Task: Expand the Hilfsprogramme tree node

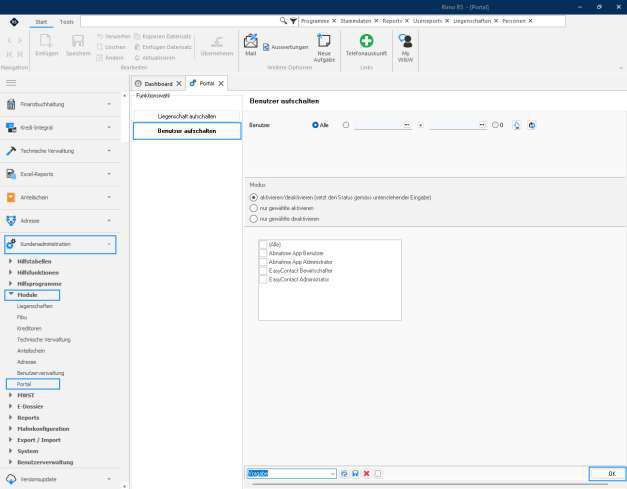Action: coord(10,283)
